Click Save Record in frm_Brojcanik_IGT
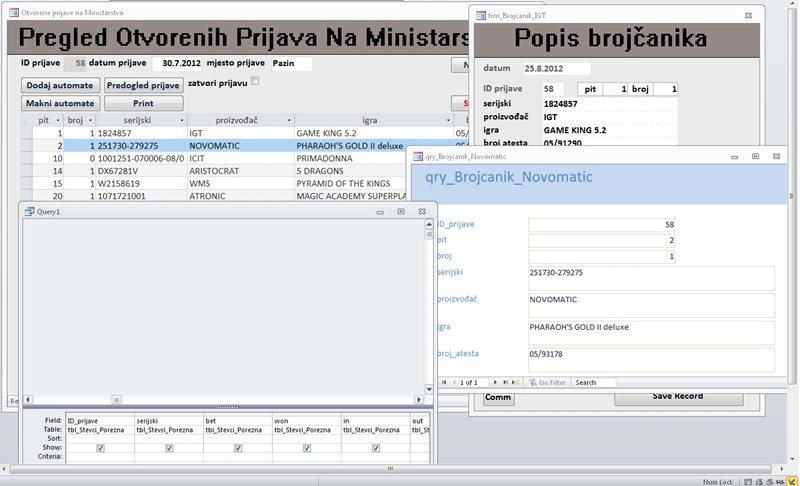The height and width of the screenshot is (486, 800). [x=678, y=397]
